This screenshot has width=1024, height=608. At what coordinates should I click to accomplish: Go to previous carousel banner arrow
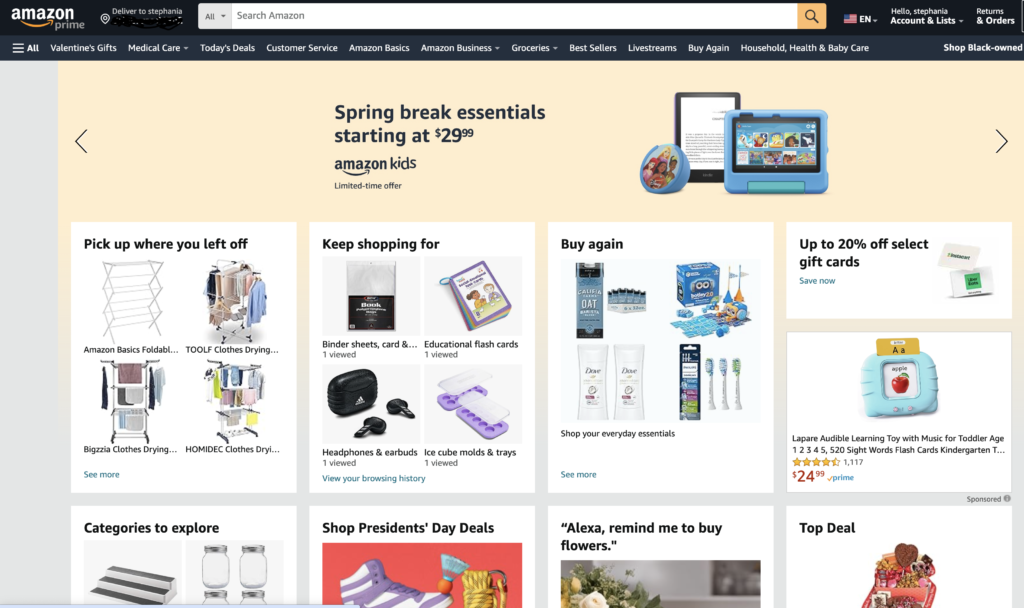pos(82,141)
